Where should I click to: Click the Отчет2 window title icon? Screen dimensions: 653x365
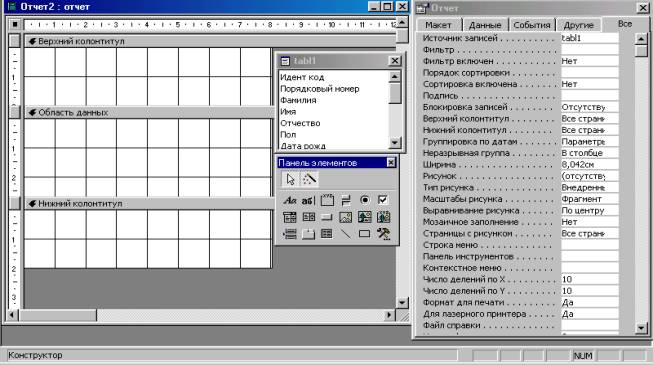pos(12,7)
